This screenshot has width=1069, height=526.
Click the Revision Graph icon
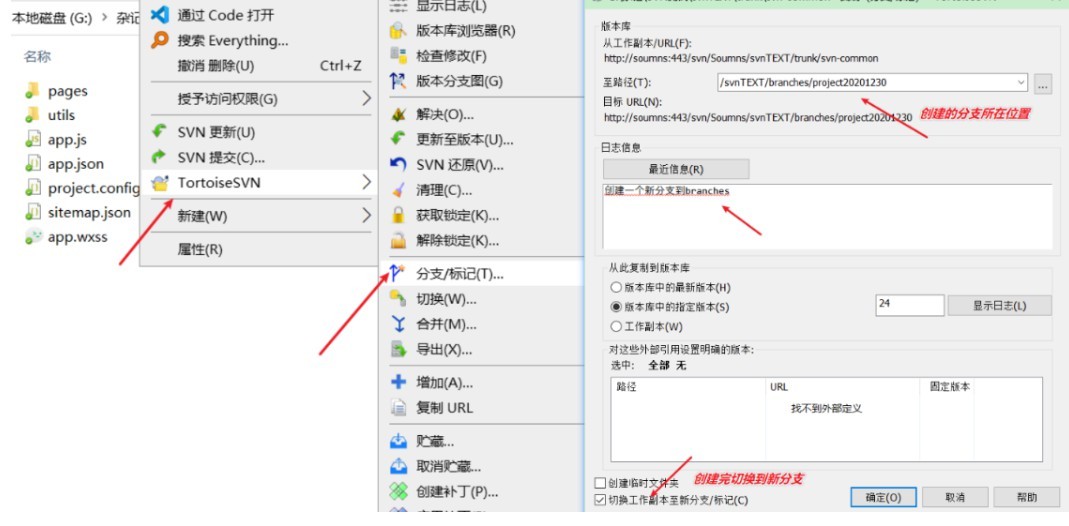(x=397, y=81)
